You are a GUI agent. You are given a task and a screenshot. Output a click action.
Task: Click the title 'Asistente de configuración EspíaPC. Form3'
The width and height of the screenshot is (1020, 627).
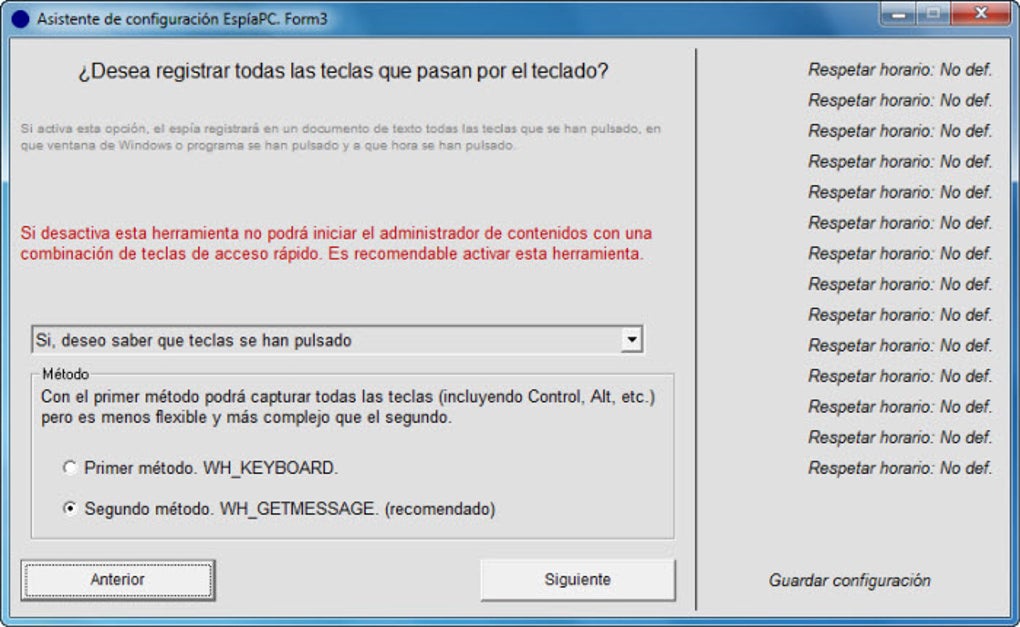[182, 19]
